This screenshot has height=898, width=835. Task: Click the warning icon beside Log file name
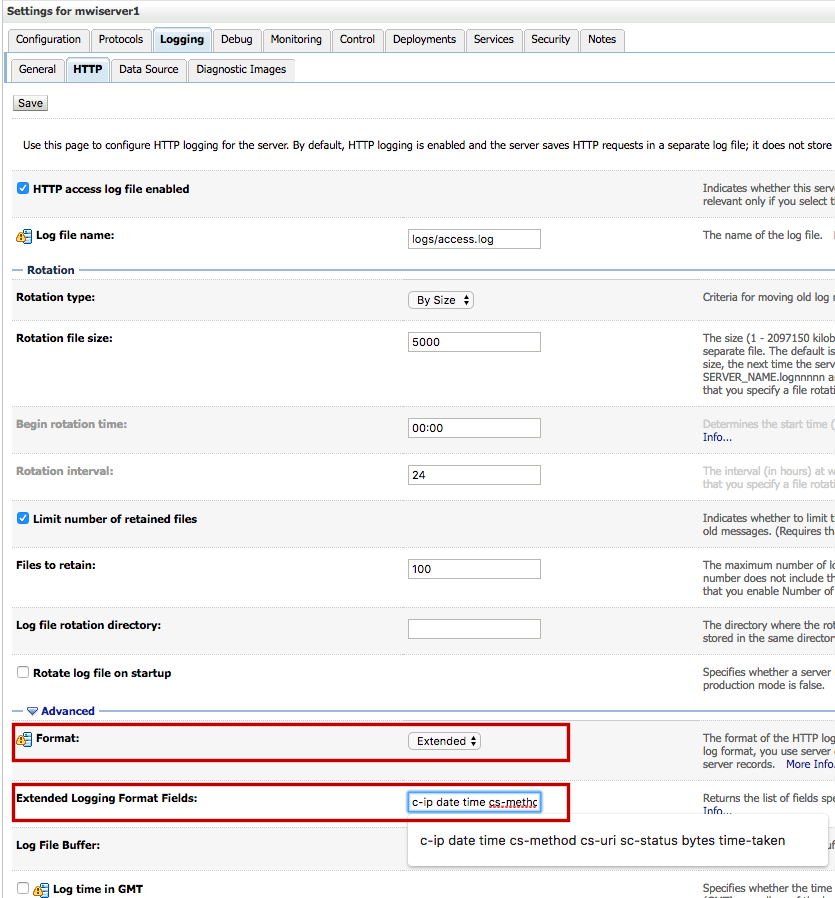tap(24, 236)
